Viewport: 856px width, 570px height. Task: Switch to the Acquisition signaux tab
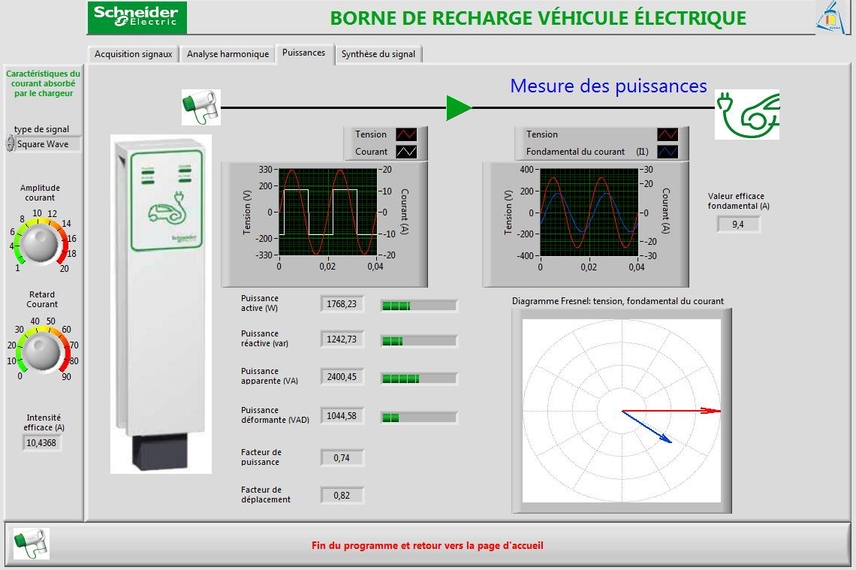[133, 54]
